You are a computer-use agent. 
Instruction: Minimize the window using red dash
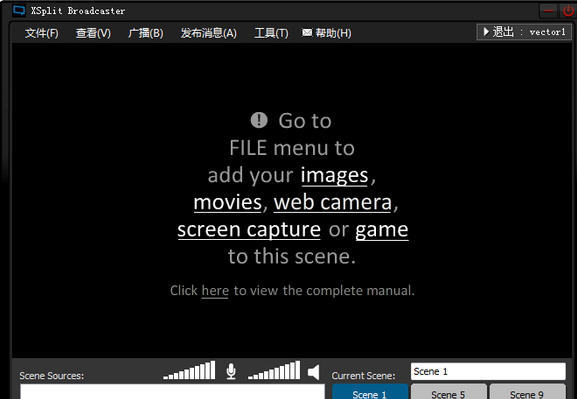click(x=549, y=11)
